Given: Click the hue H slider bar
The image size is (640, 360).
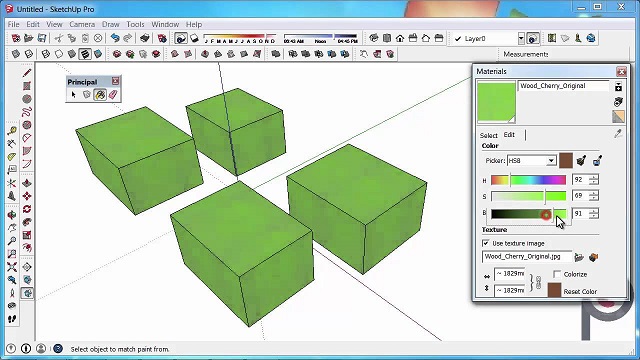Looking at the screenshot, I should click(x=528, y=180).
